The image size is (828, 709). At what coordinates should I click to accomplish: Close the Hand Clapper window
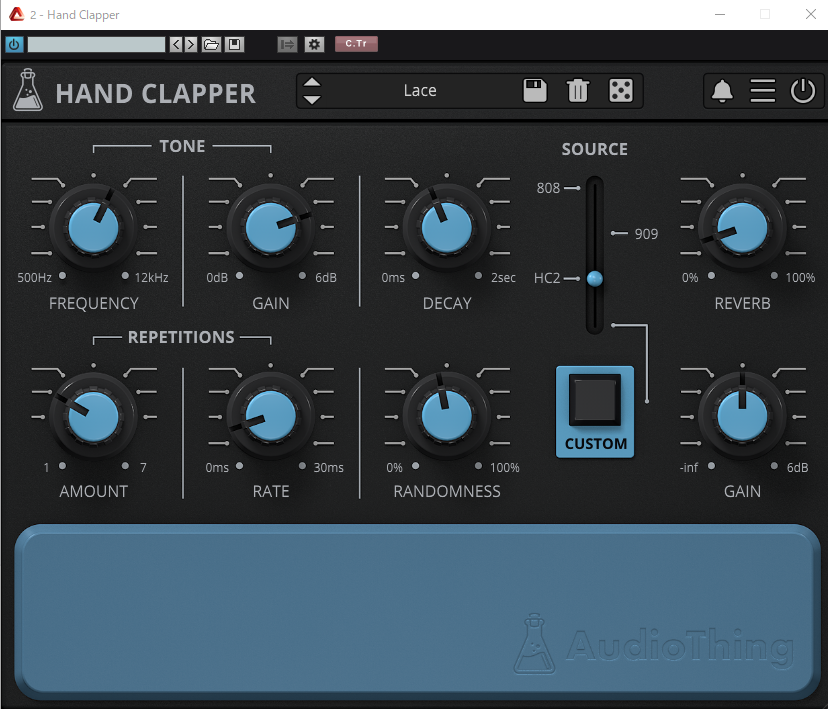point(811,14)
